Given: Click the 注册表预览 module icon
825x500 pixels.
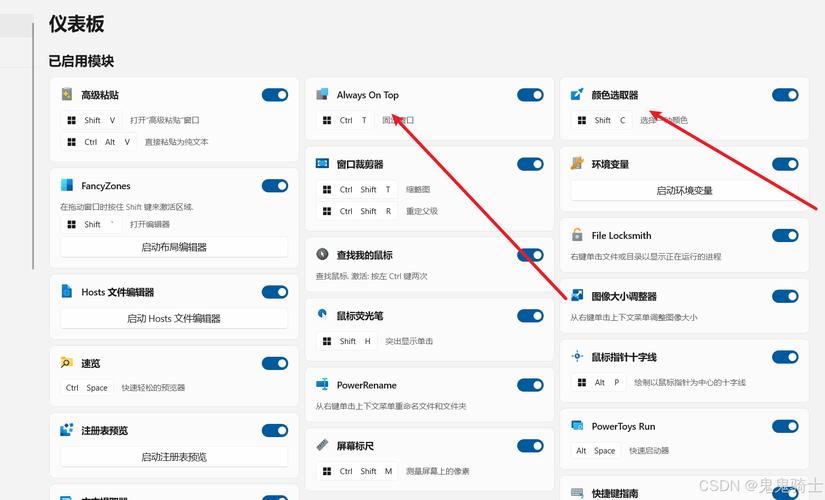Looking at the screenshot, I should (x=66, y=429).
